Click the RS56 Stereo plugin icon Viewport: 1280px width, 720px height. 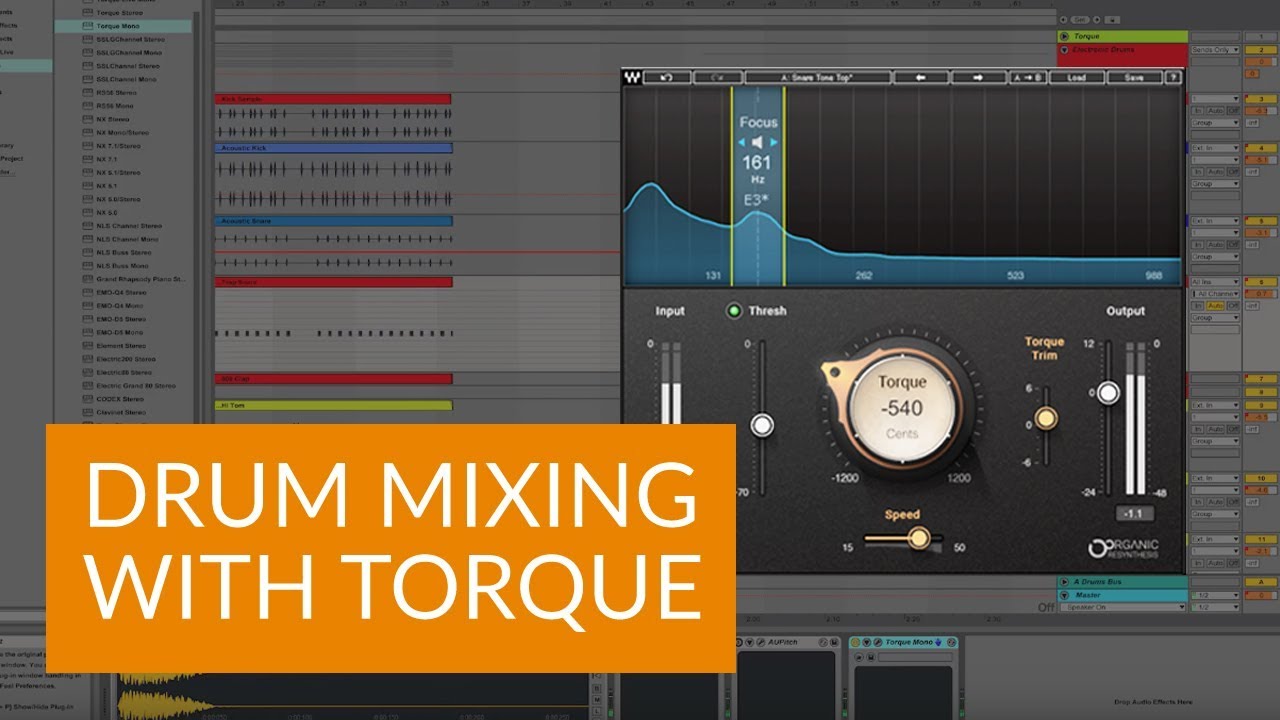88,93
